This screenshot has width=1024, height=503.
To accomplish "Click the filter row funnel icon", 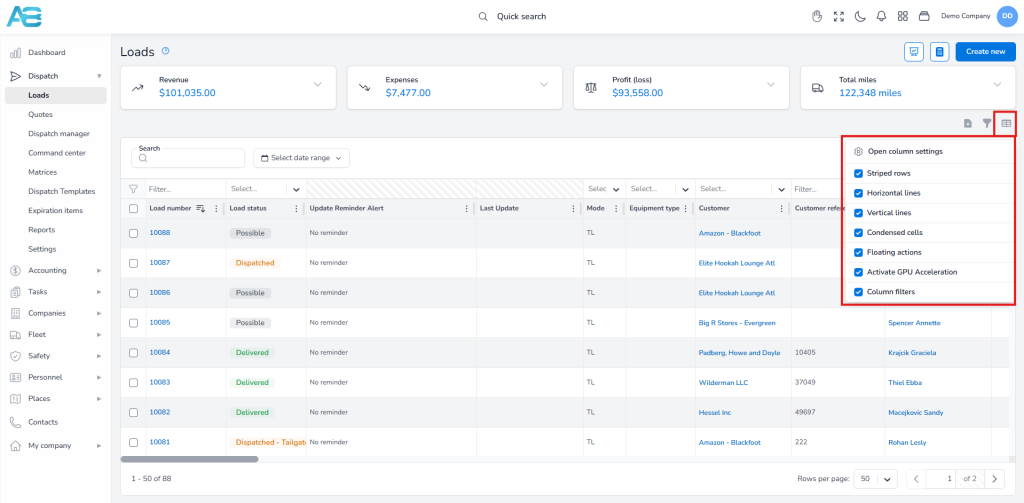I will [133, 189].
